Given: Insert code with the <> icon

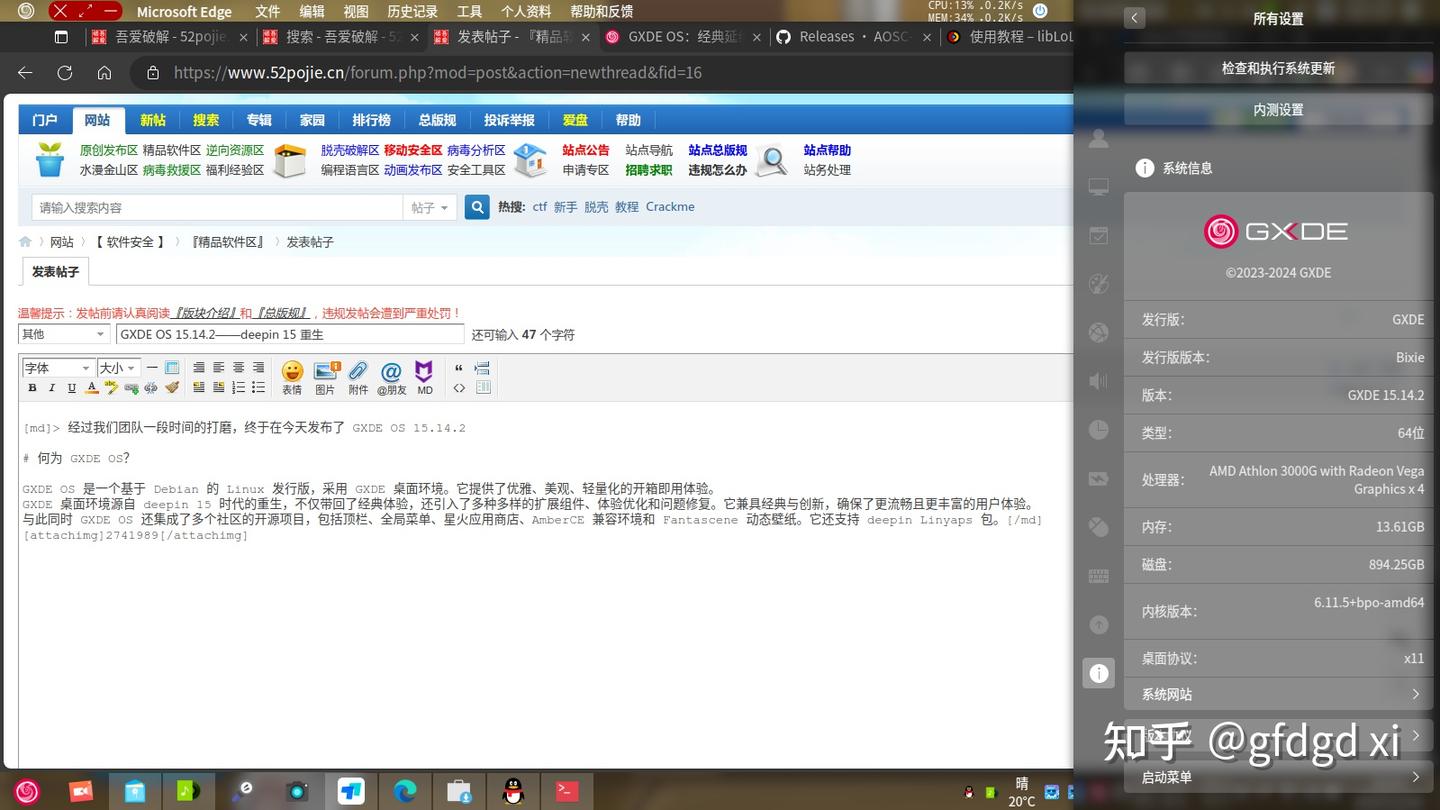Looking at the screenshot, I should click(x=458, y=388).
